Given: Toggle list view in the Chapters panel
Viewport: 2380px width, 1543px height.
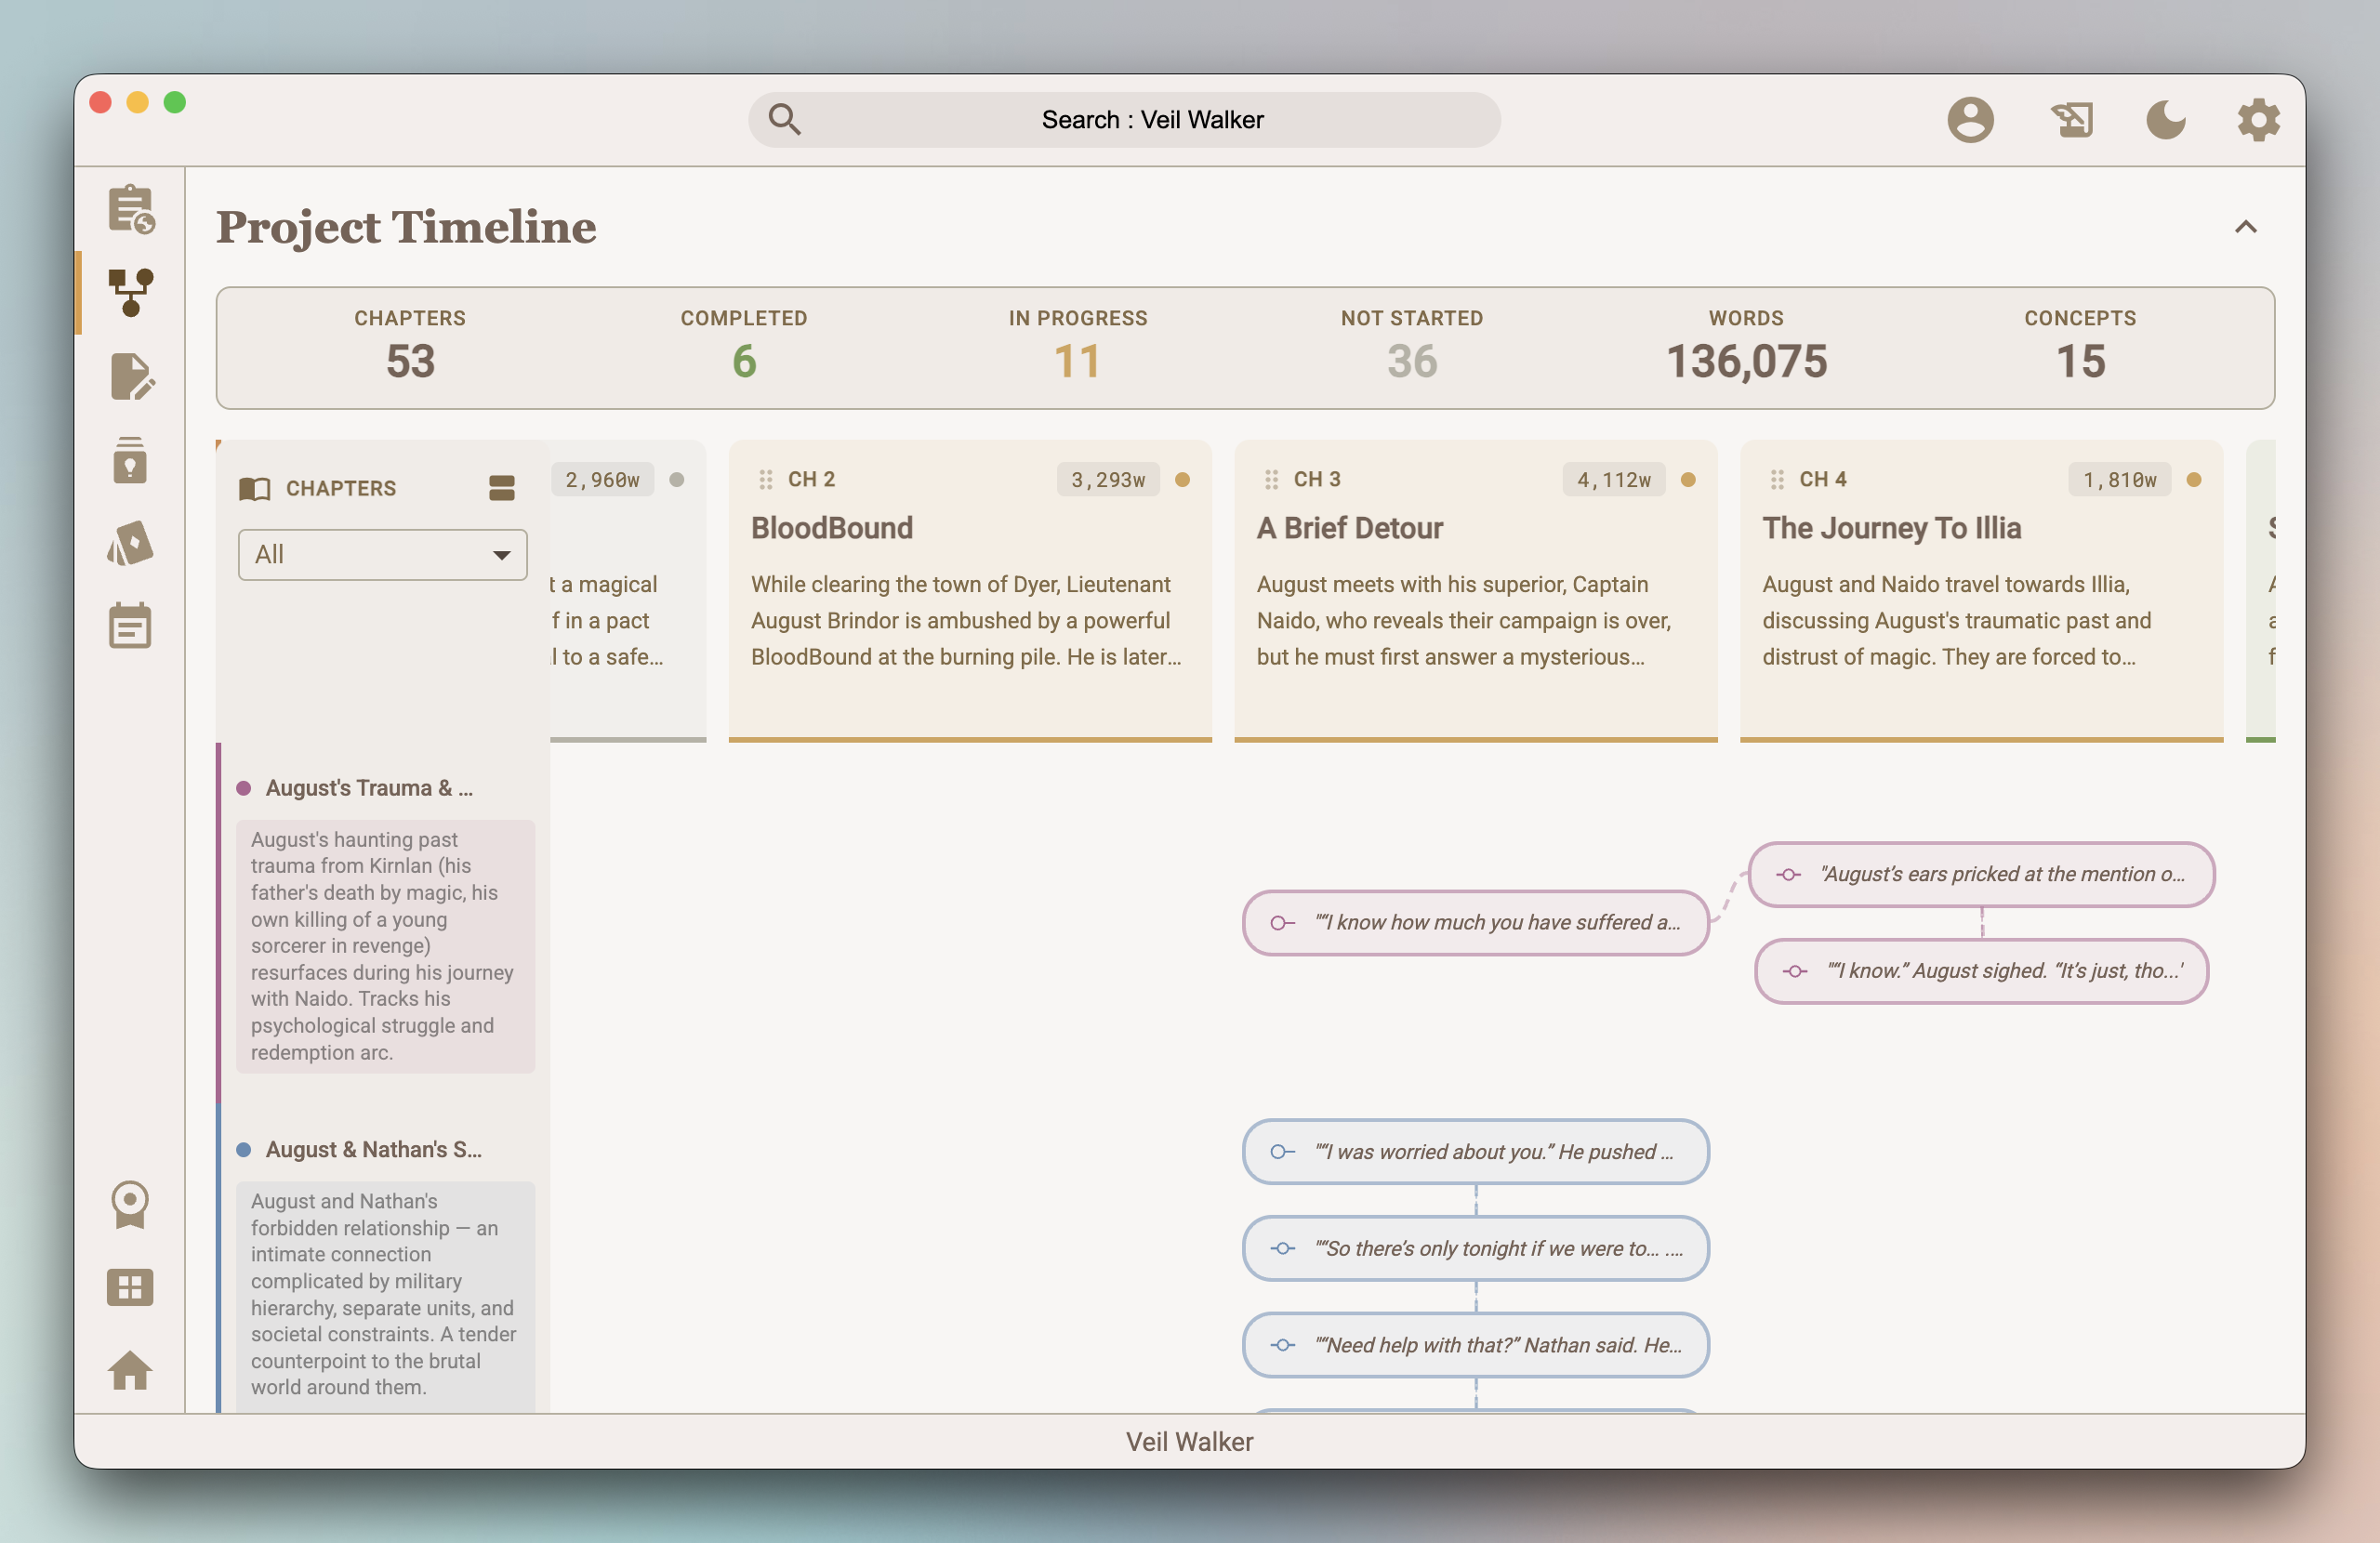Looking at the screenshot, I should pyautogui.click(x=501, y=488).
